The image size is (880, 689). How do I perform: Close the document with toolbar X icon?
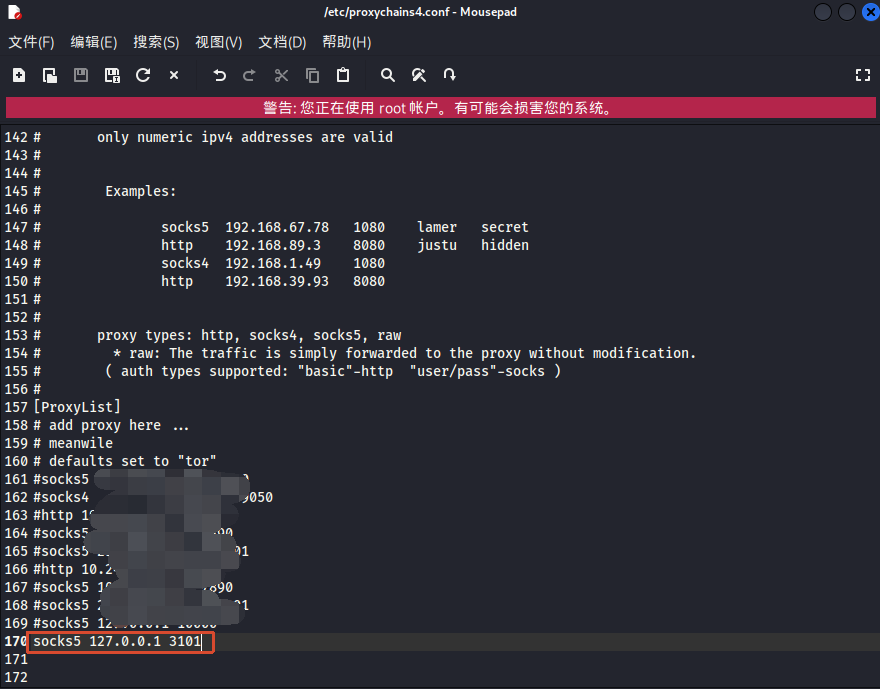tap(174, 75)
